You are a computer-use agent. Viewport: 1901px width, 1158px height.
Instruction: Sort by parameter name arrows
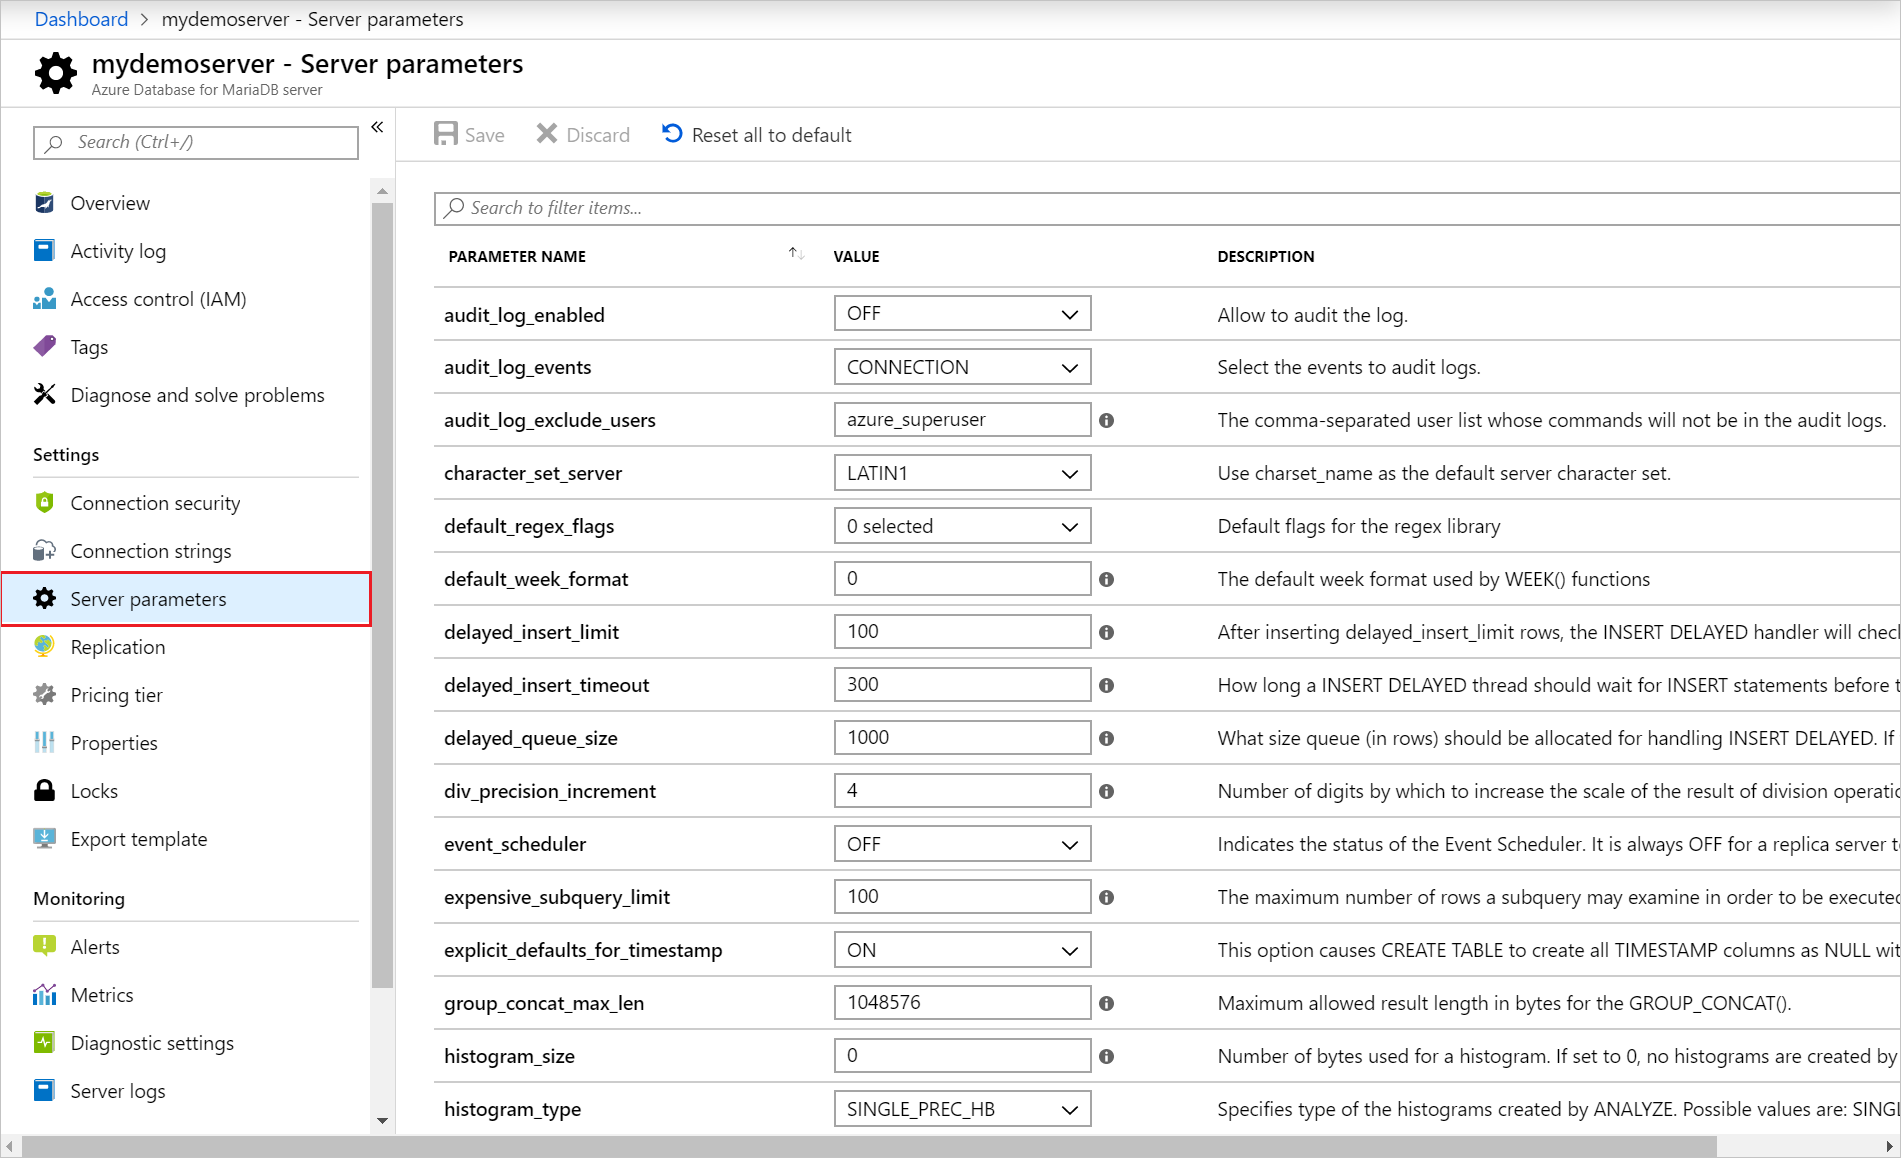(796, 254)
